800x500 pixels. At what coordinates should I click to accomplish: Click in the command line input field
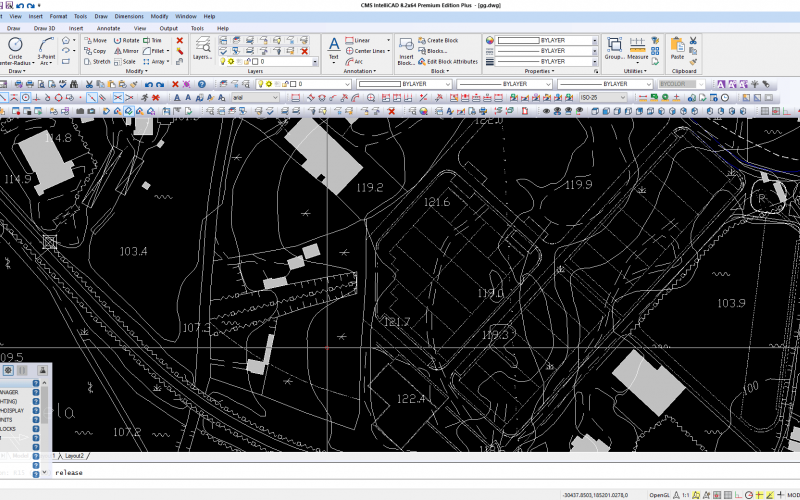point(300,472)
